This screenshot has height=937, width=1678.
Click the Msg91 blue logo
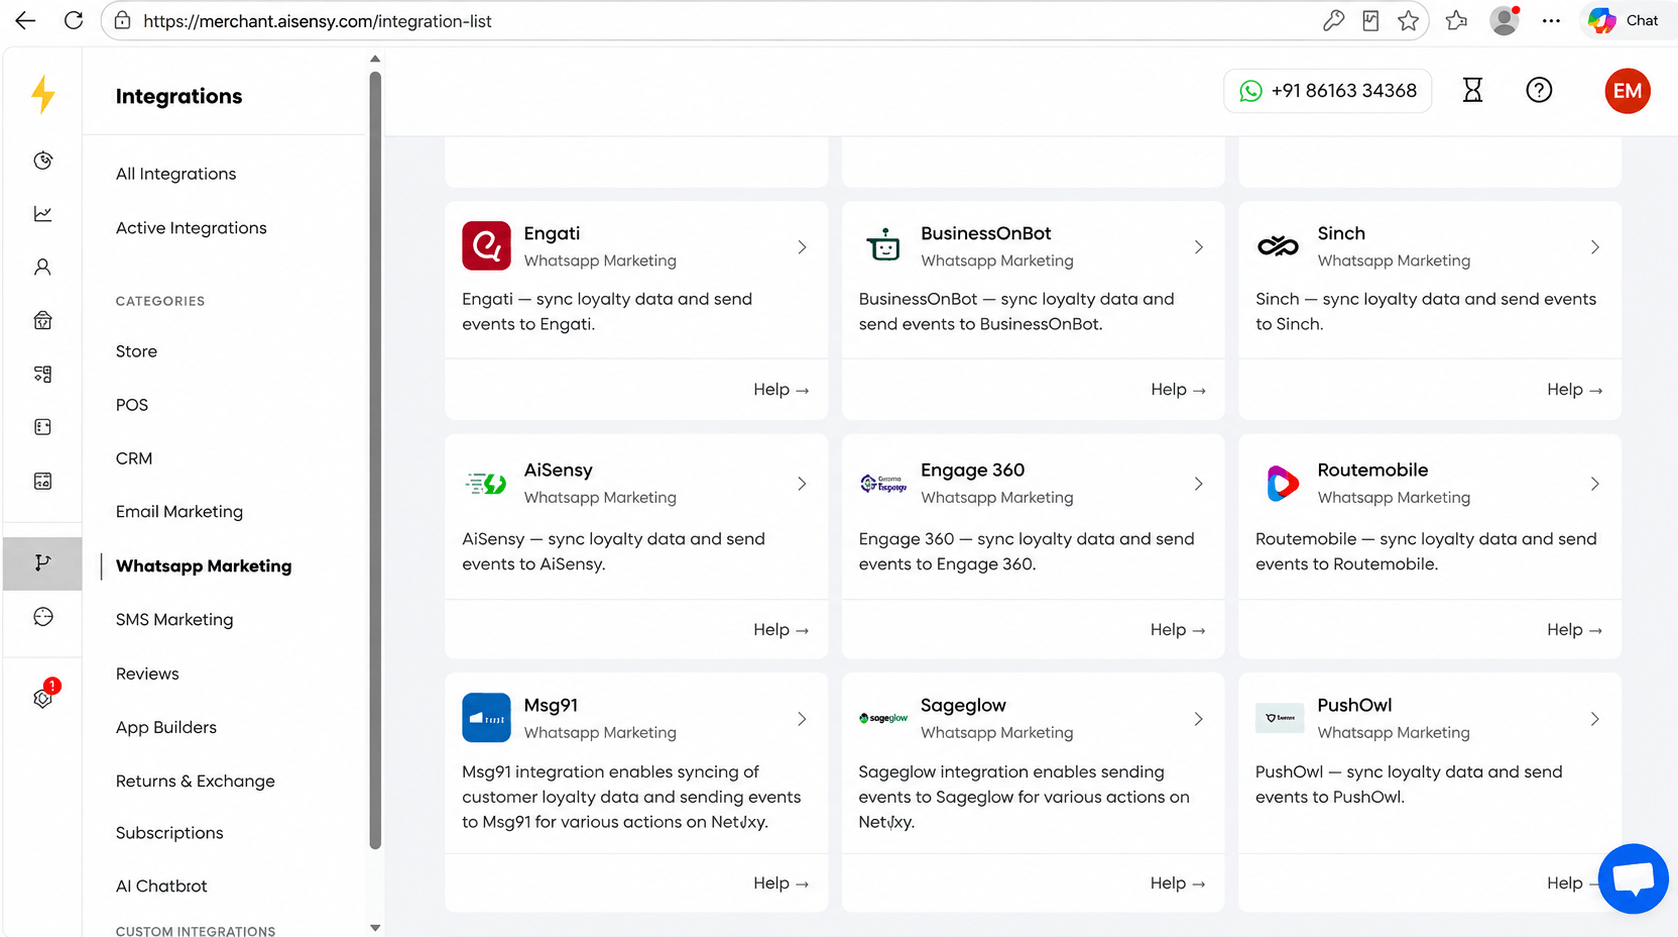486,718
